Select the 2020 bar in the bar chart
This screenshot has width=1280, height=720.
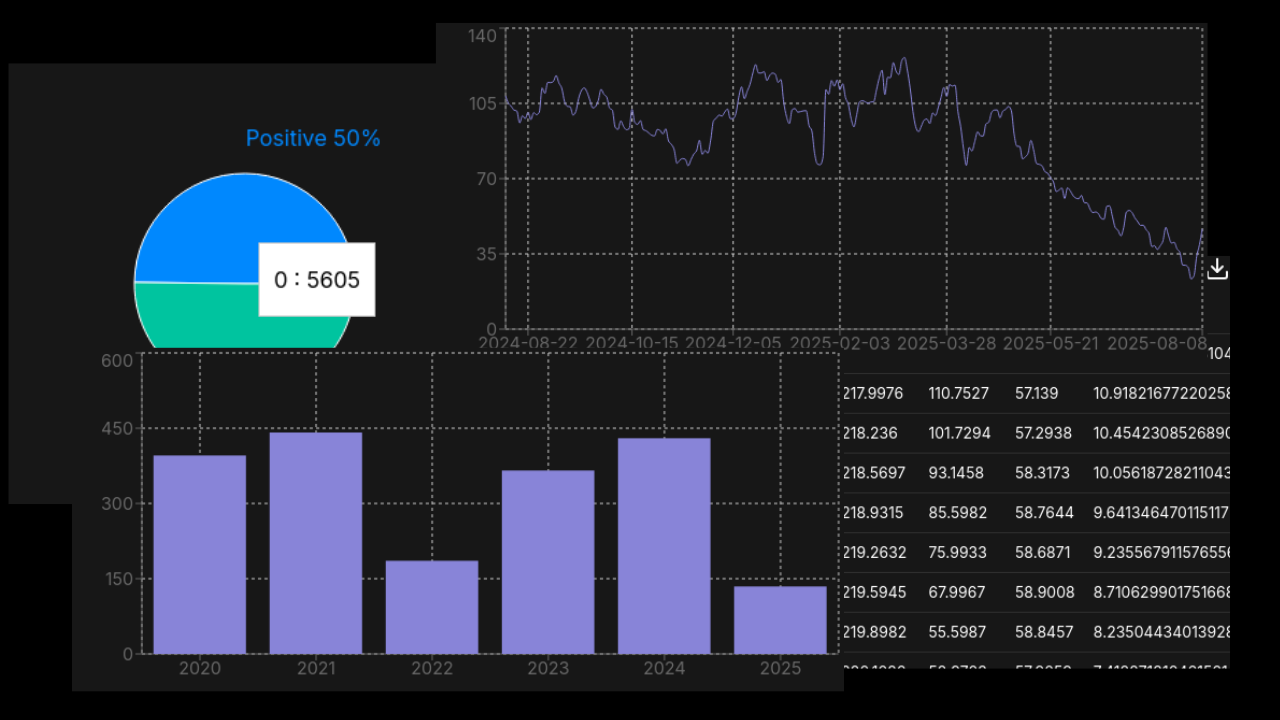click(198, 550)
